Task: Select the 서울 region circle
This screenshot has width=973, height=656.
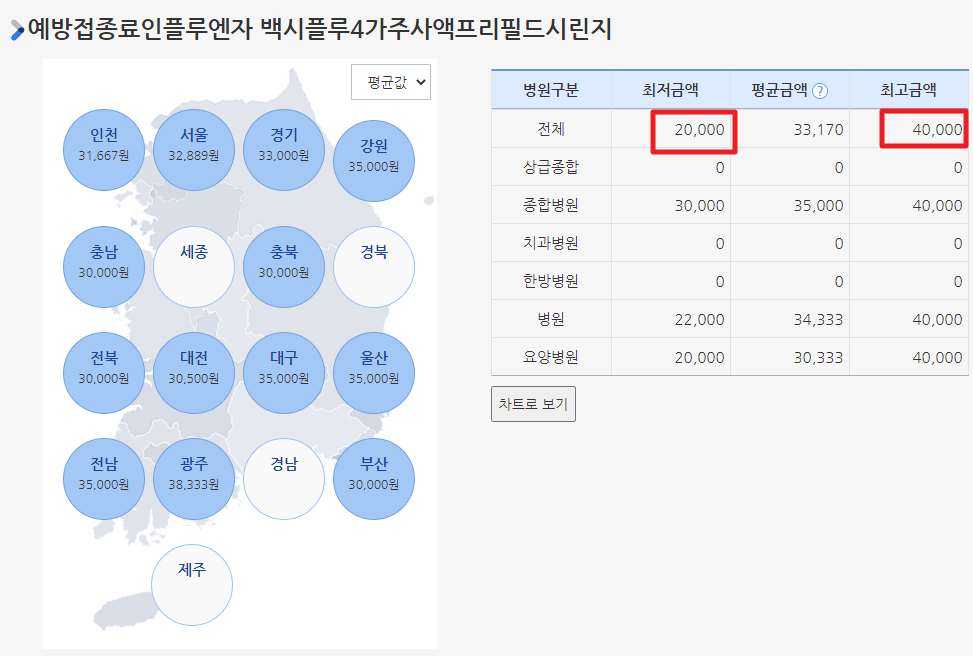Action: tap(194, 150)
